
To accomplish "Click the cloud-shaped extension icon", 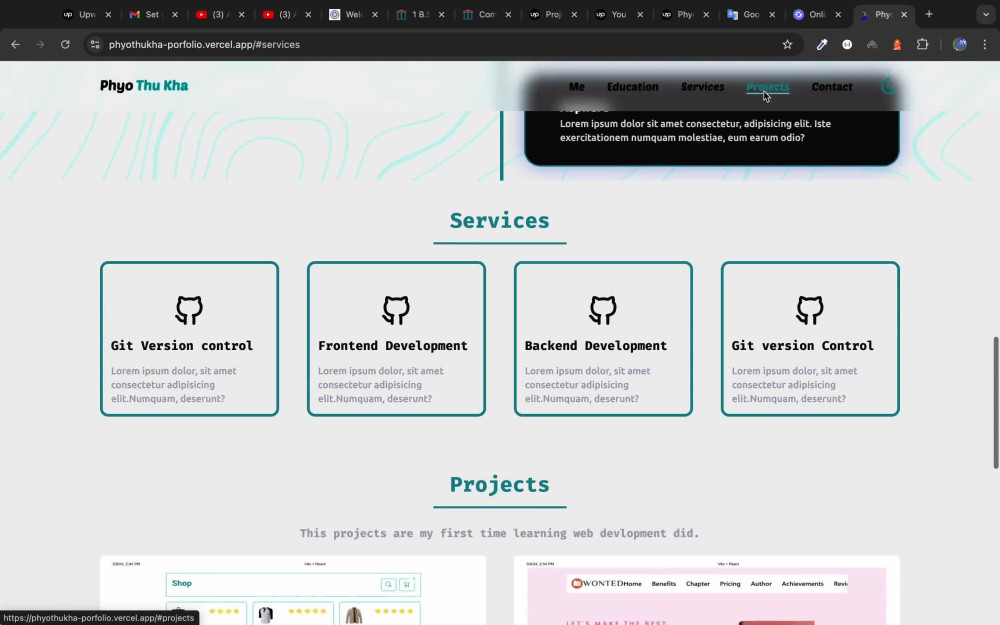I will [x=872, y=45].
